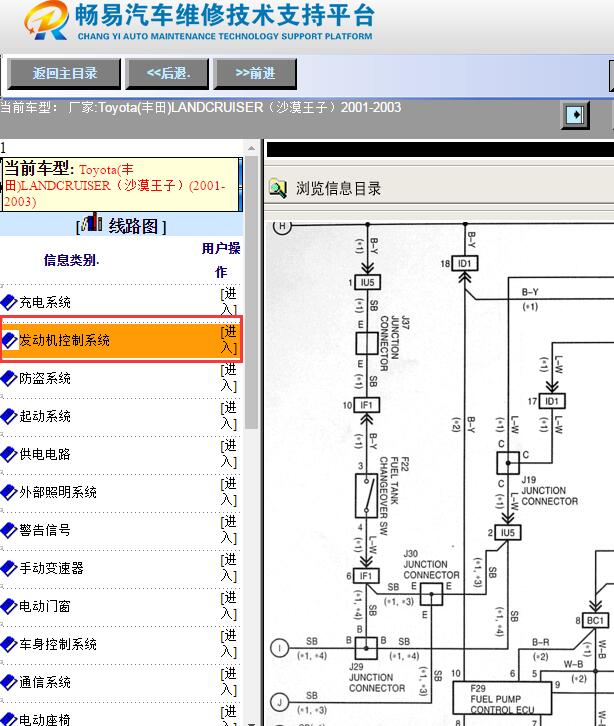Click the book icon beside 车身控制系统
The height and width of the screenshot is (726, 614).
pos(9,644)
